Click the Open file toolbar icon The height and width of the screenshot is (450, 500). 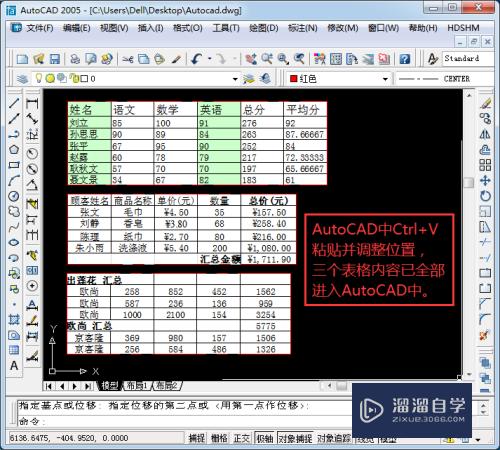(39, 59)
